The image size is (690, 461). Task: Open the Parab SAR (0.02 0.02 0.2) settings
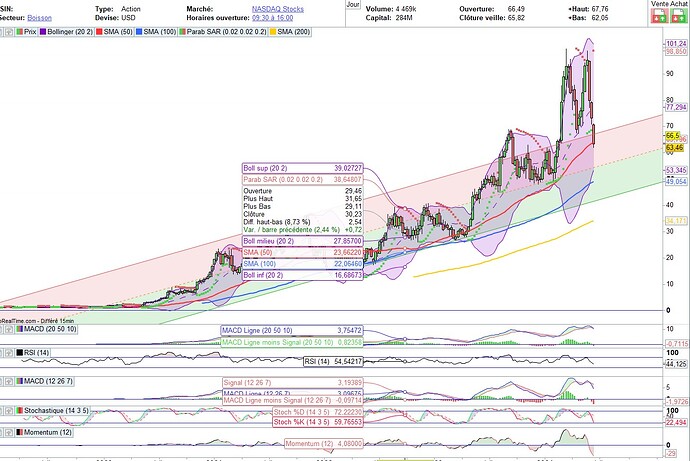tap(223, 32)
